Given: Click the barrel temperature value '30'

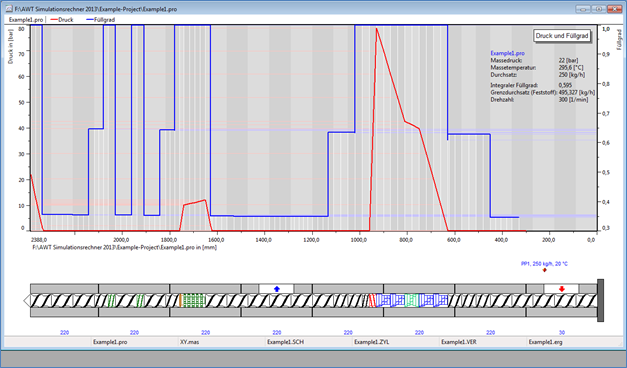Looking at the screenshot, I should click(x=561, y=332).
